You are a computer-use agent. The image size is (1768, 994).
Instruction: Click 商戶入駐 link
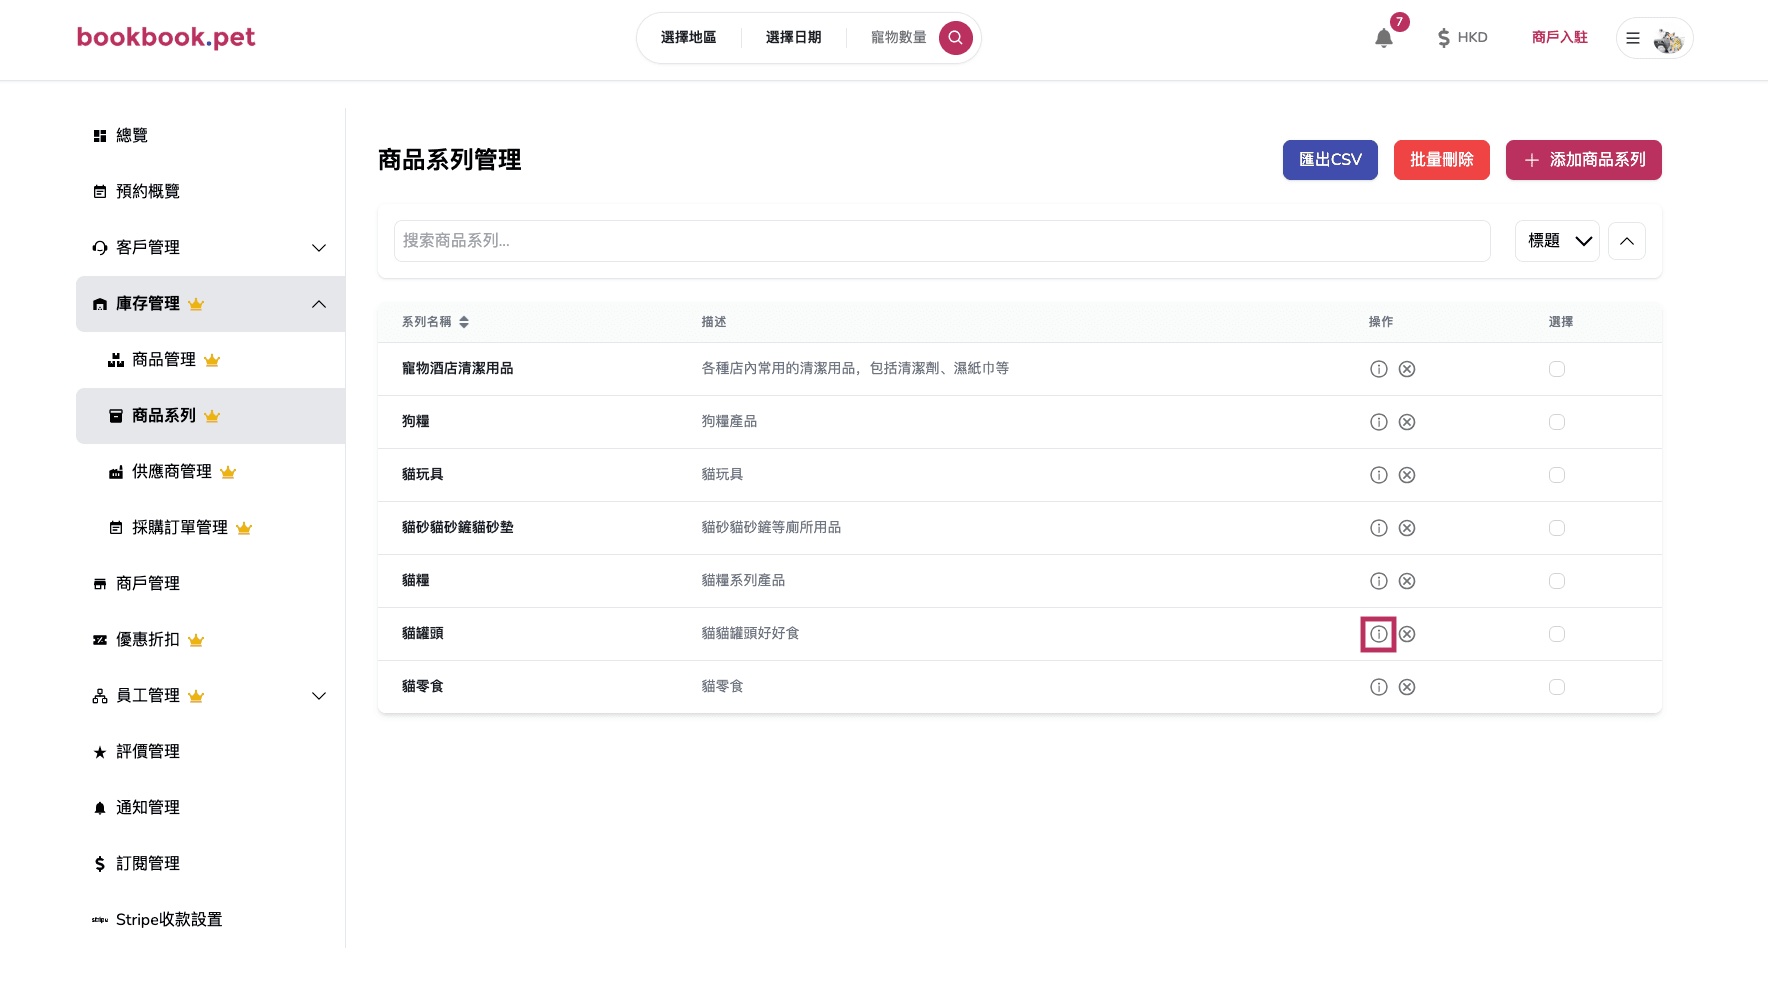pyautogui.click(x=1559, y=38)
